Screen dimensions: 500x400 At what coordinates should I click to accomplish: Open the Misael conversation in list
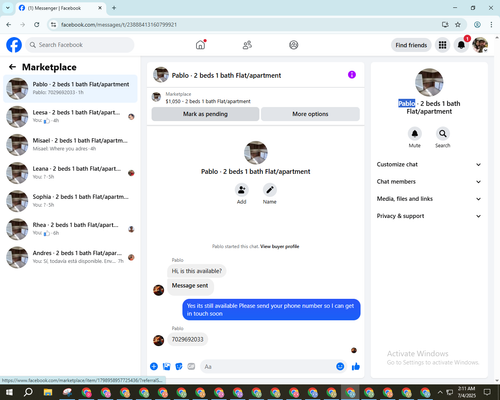coord(70,145)
